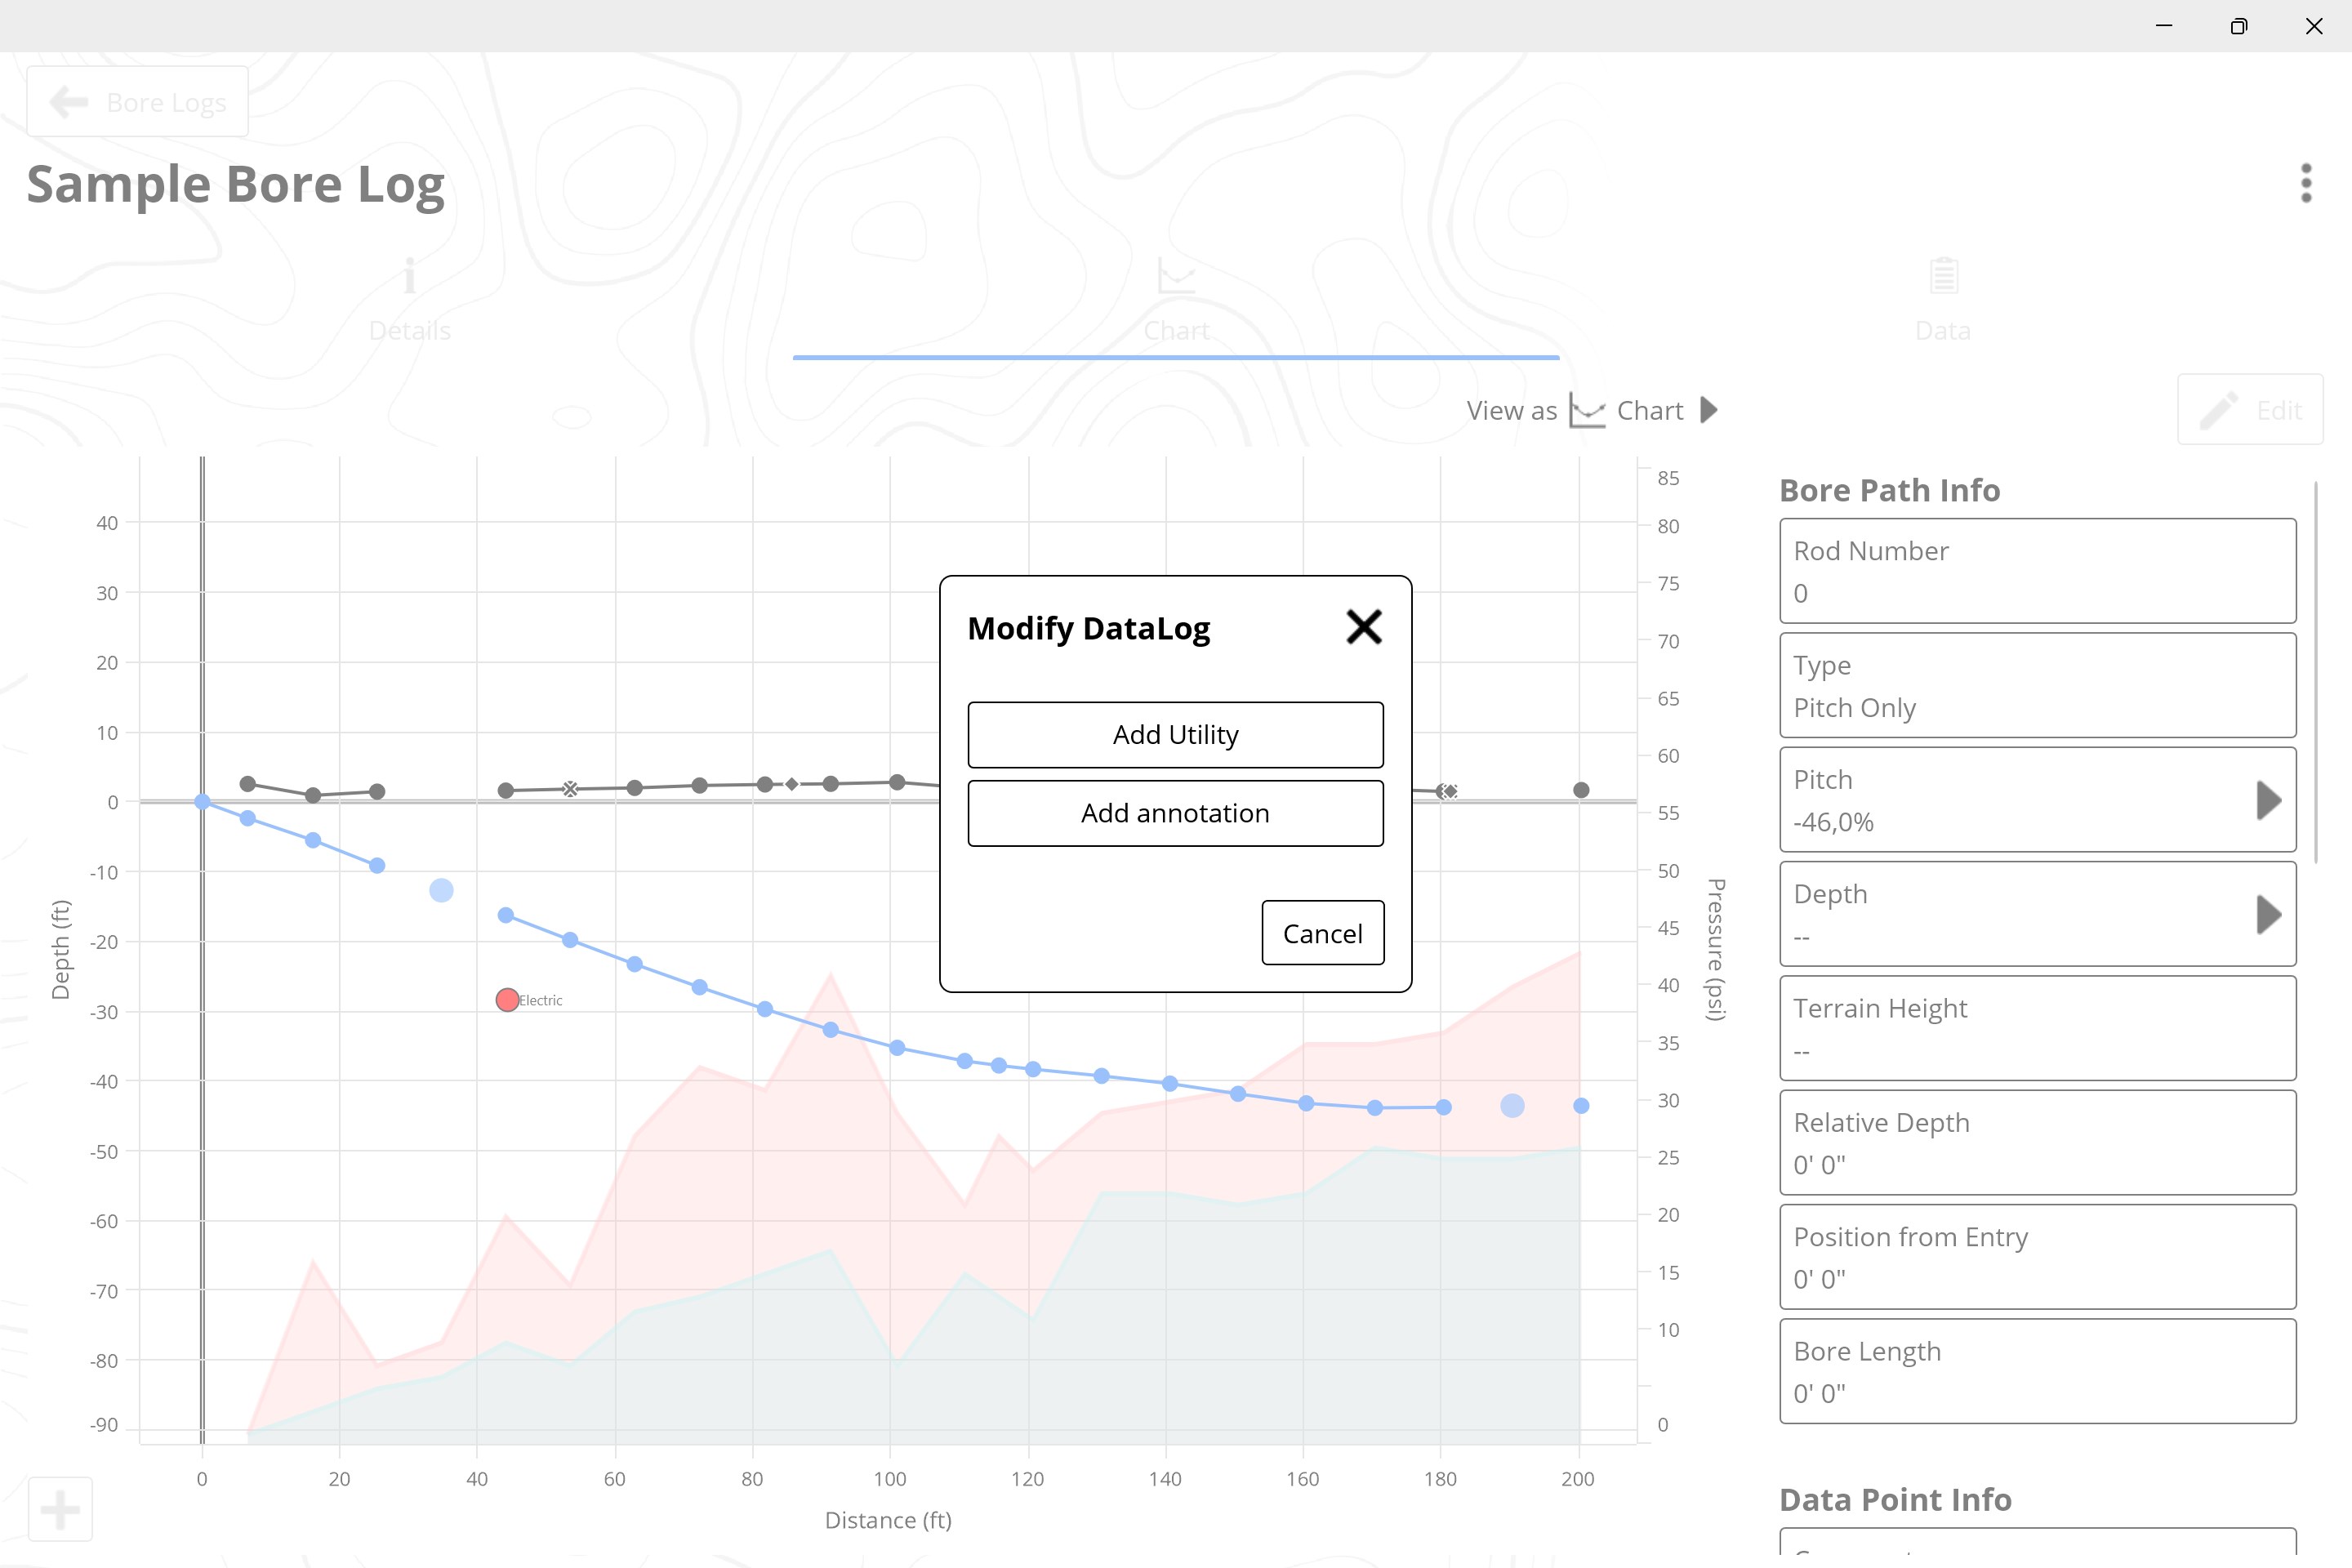Minimize the application window
The height and width of the screenshot is (1568, 2352).
[2164, 26]
